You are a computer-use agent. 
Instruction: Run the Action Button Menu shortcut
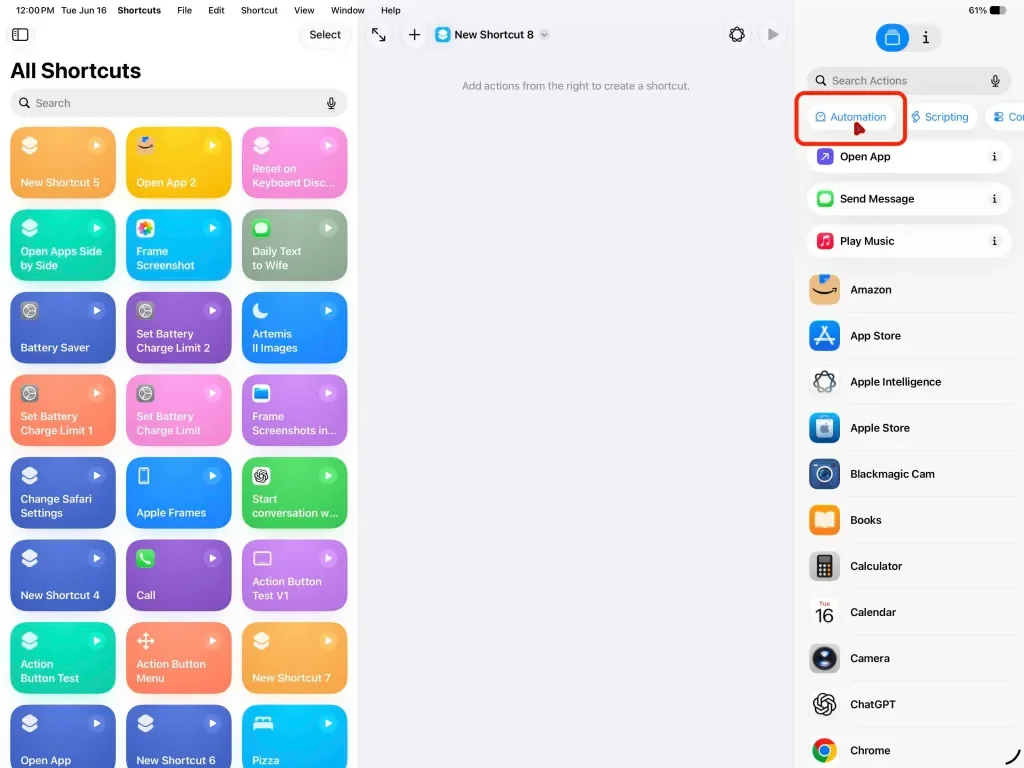point(212,641)
